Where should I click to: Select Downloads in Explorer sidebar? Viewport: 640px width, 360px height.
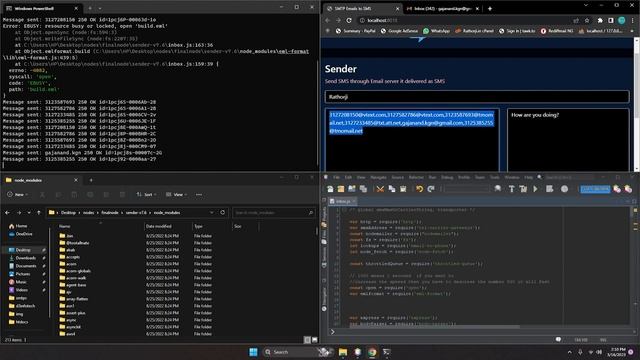pyautogui.click(x=26, y=258)
